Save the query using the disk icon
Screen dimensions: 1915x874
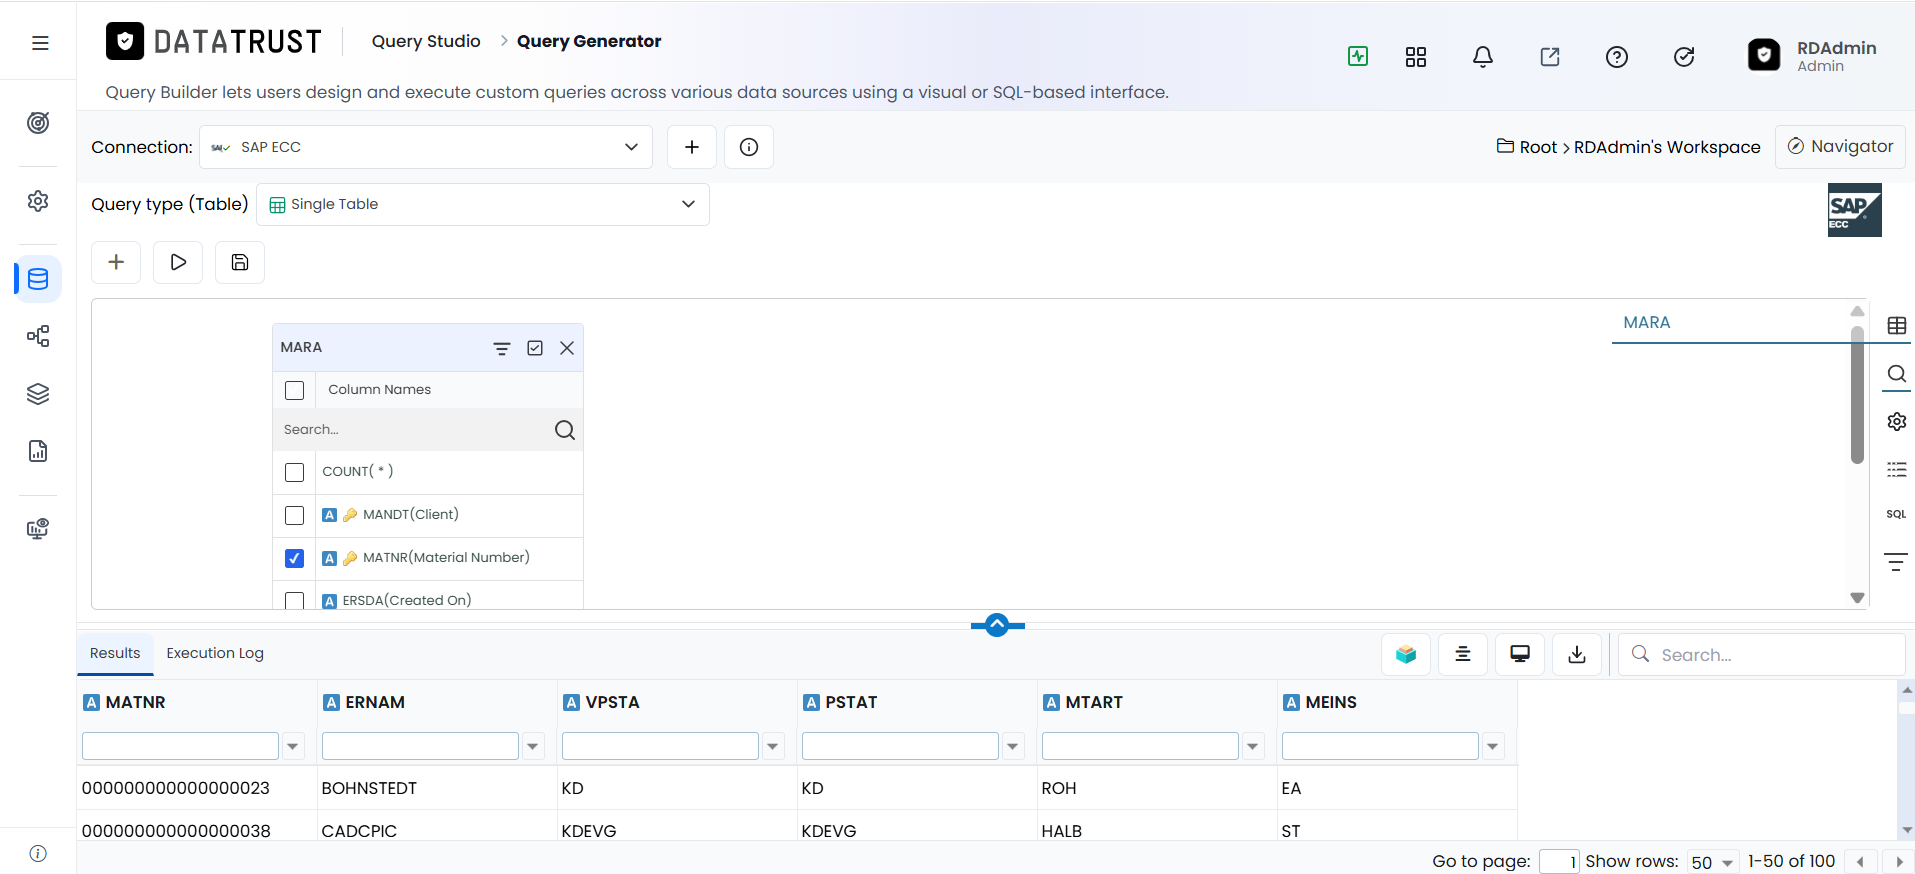[x=240, y=262]
